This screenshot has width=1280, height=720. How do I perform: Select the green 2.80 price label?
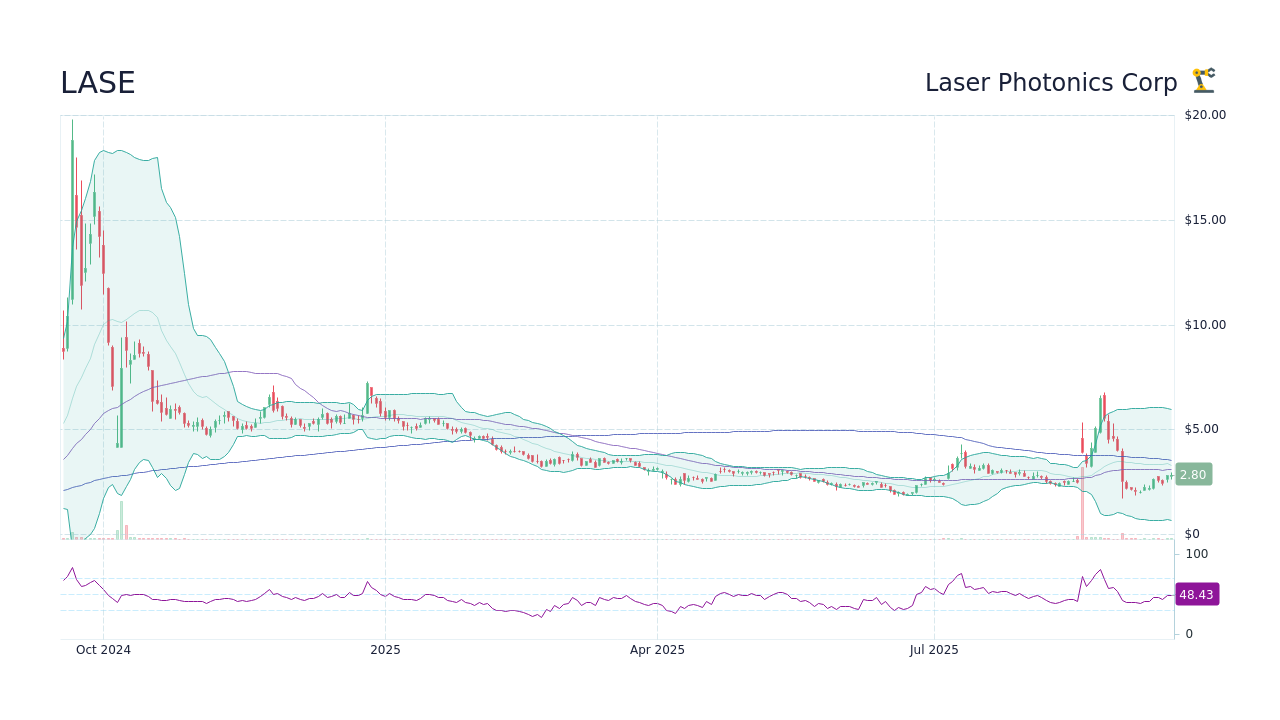pos(1192,474)
